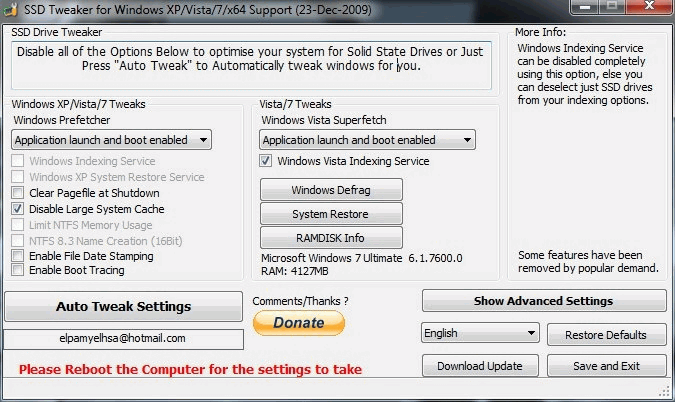Viewport: 675px width, 402px height.
Task: Open the Windows Vista Superfetch dropdown
Action: pyautogui.click(x=367, y=140)
